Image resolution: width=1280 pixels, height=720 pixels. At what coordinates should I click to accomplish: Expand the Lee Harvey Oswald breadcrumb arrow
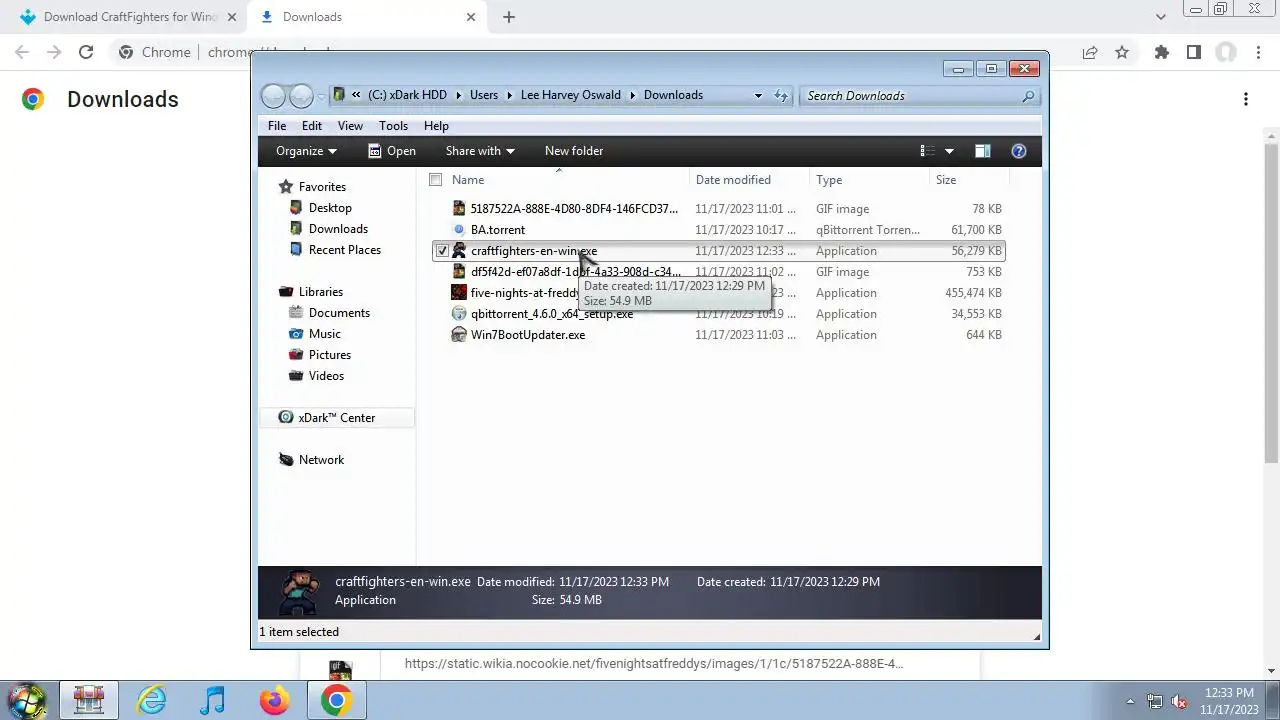[x=632, y=96]
